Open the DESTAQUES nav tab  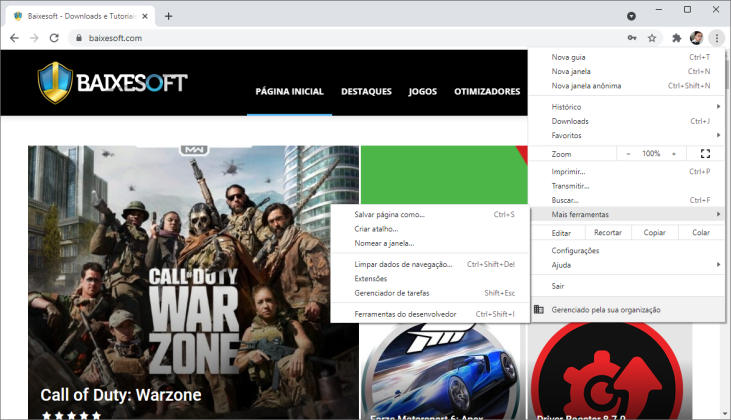click(366, 91)
